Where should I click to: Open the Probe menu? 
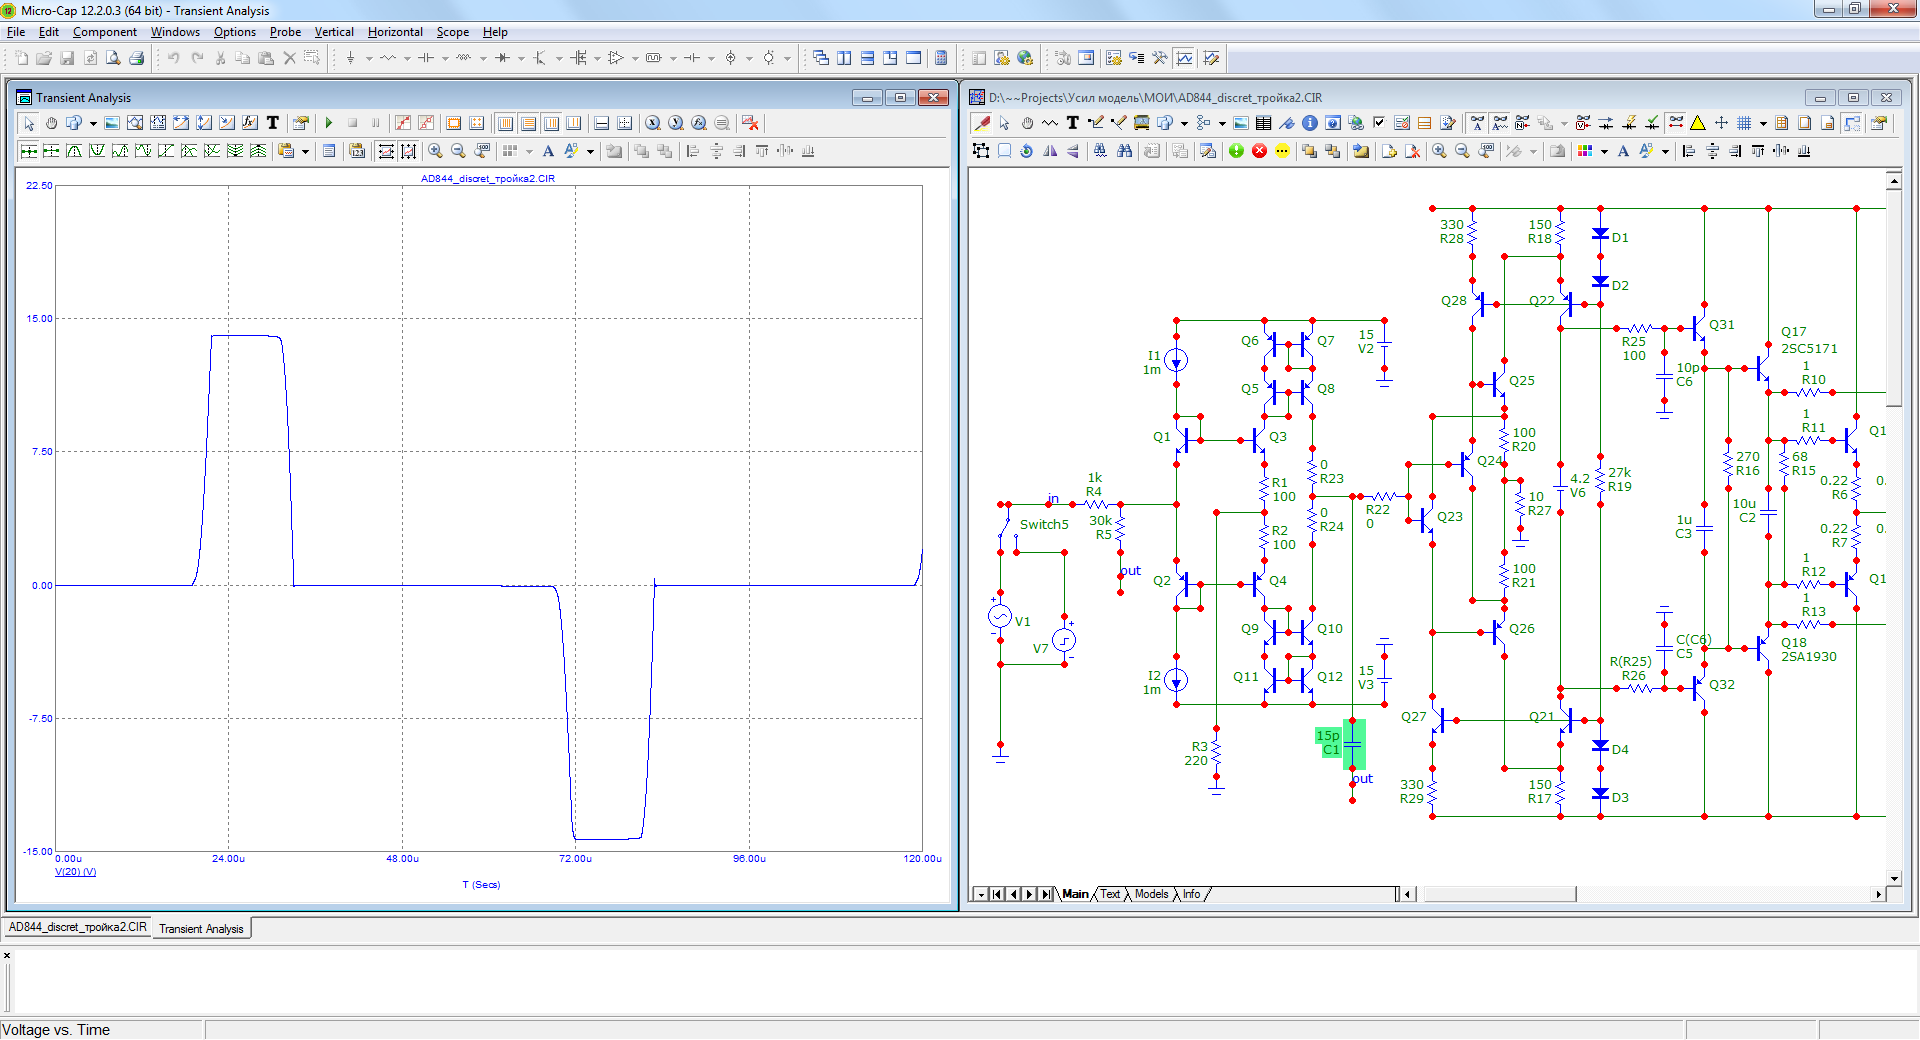pyautogui.click(x=285, y=32)
